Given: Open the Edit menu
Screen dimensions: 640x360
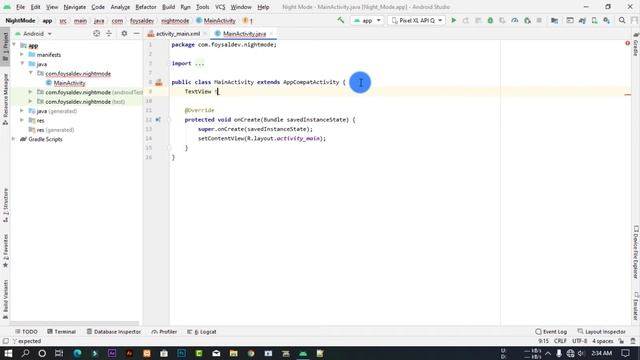Looking at the screenshot, I should click(x=36, y=7).
